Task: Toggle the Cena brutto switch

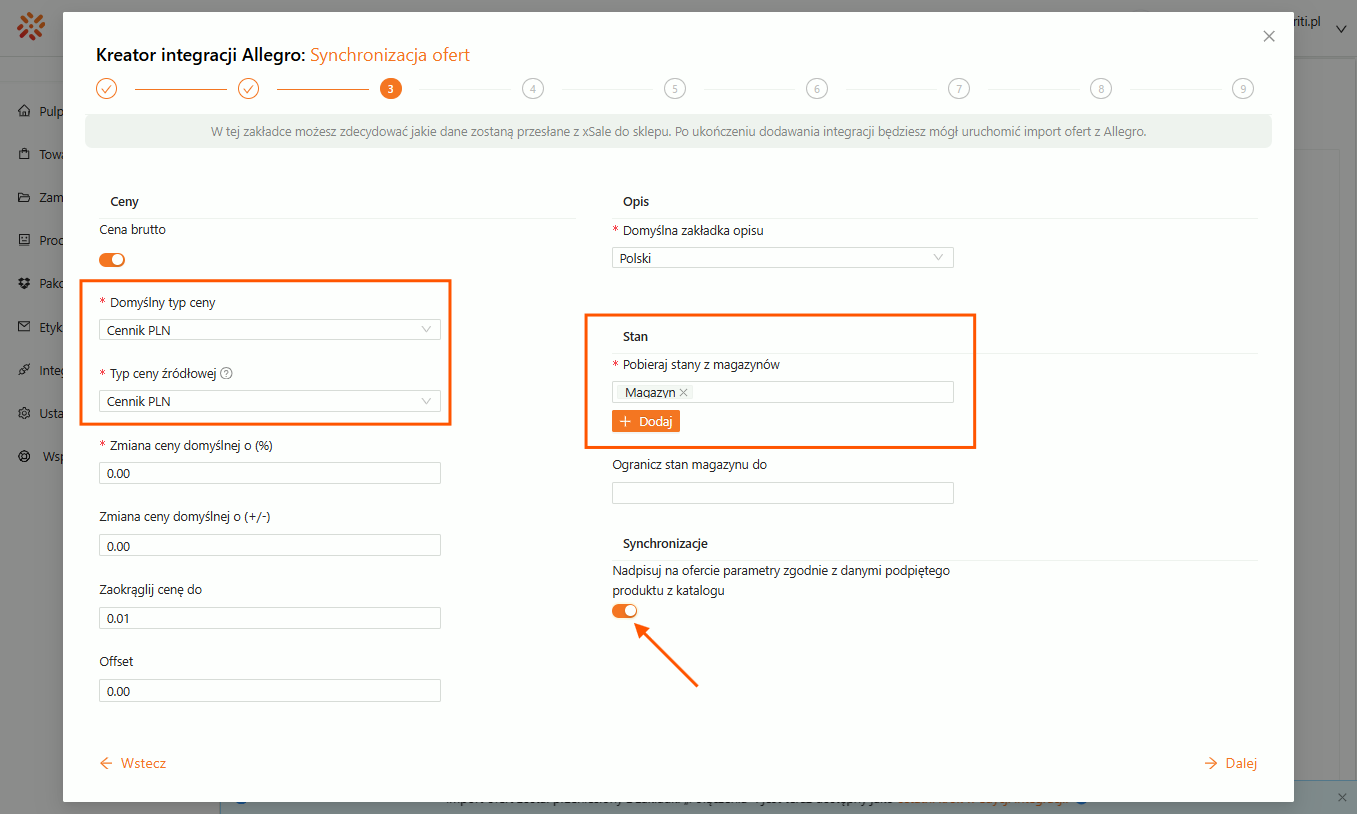Action: 112,260
